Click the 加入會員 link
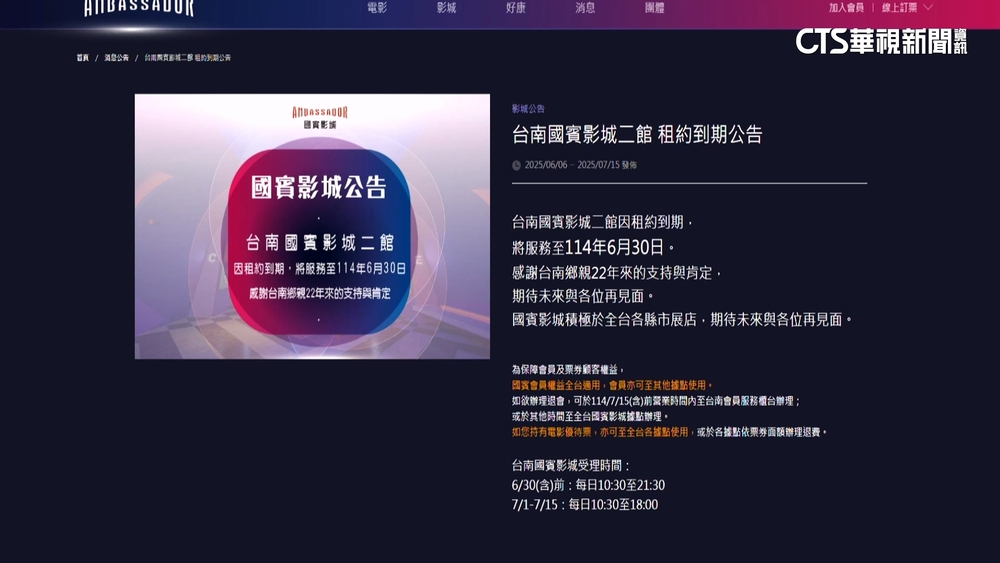The height and width of the screenshot is (563, 1000). pyautogui.click(x=846, y=8)
